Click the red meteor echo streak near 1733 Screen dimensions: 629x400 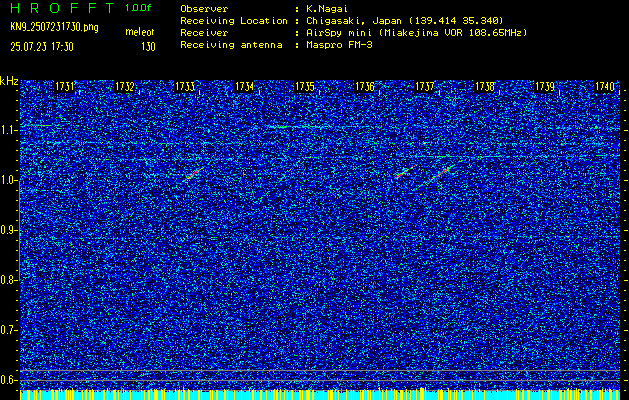(193, 174)
